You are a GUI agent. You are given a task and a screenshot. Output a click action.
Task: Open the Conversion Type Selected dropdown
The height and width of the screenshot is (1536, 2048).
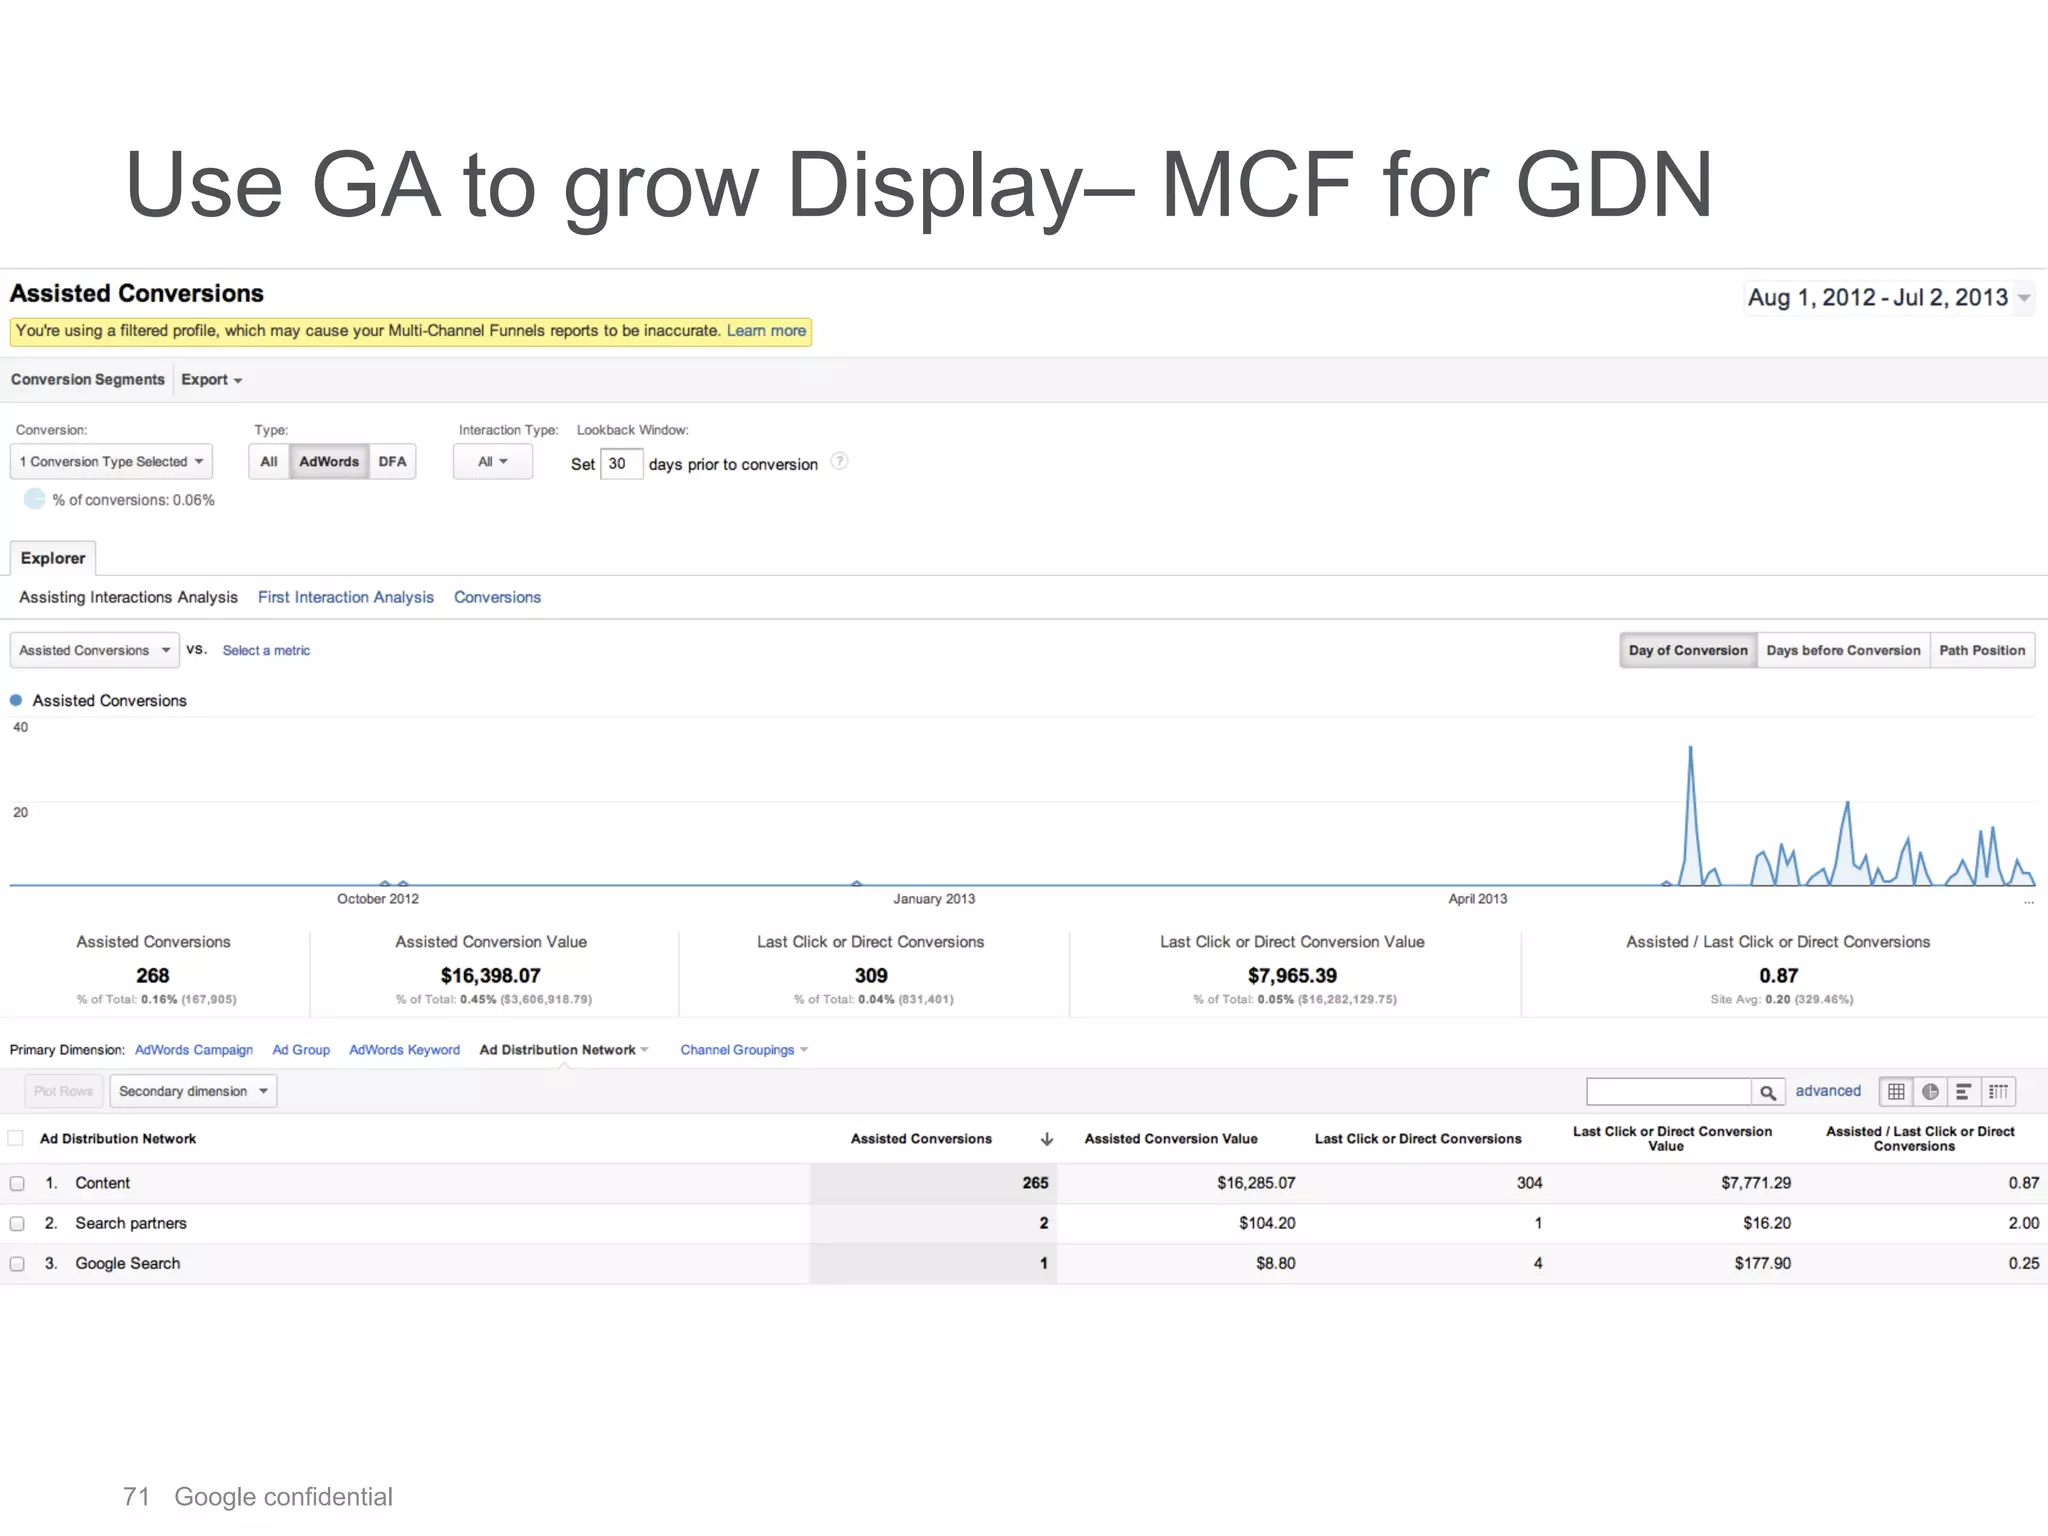[111, 461]
